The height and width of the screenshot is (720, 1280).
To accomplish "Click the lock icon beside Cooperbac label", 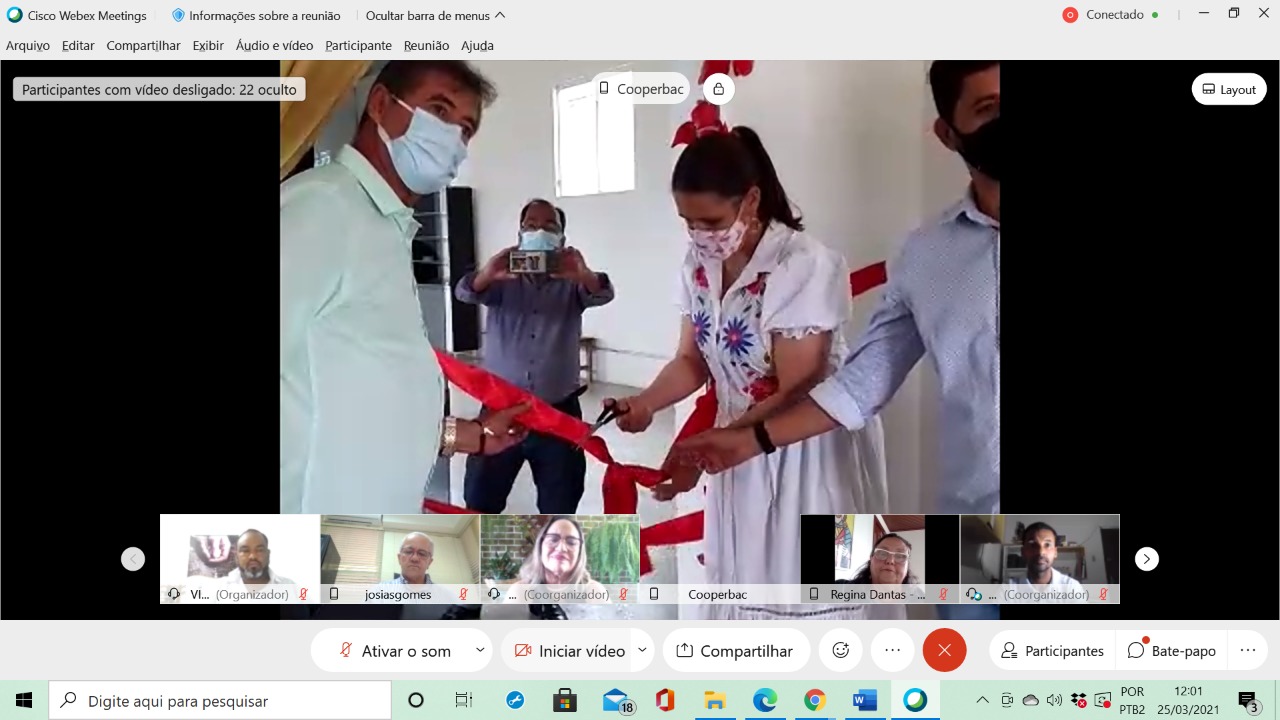I will click(x=718, y=89).
